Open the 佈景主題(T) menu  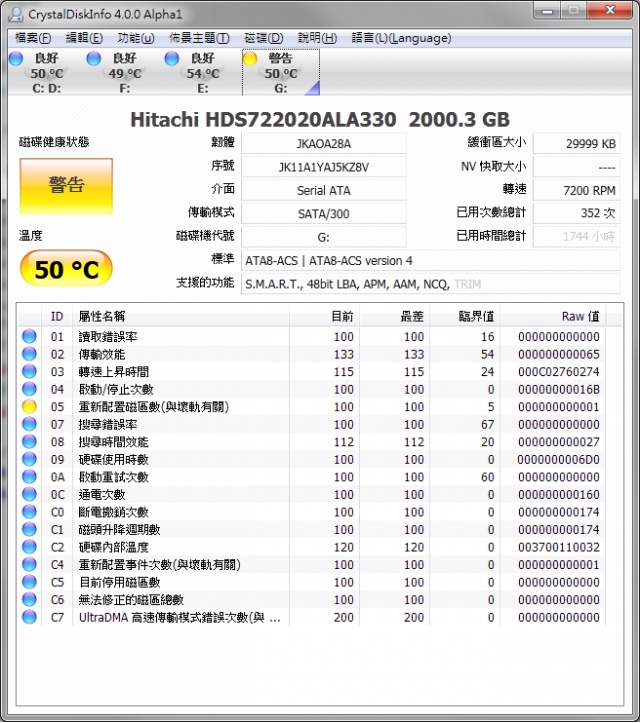(199, 38)
